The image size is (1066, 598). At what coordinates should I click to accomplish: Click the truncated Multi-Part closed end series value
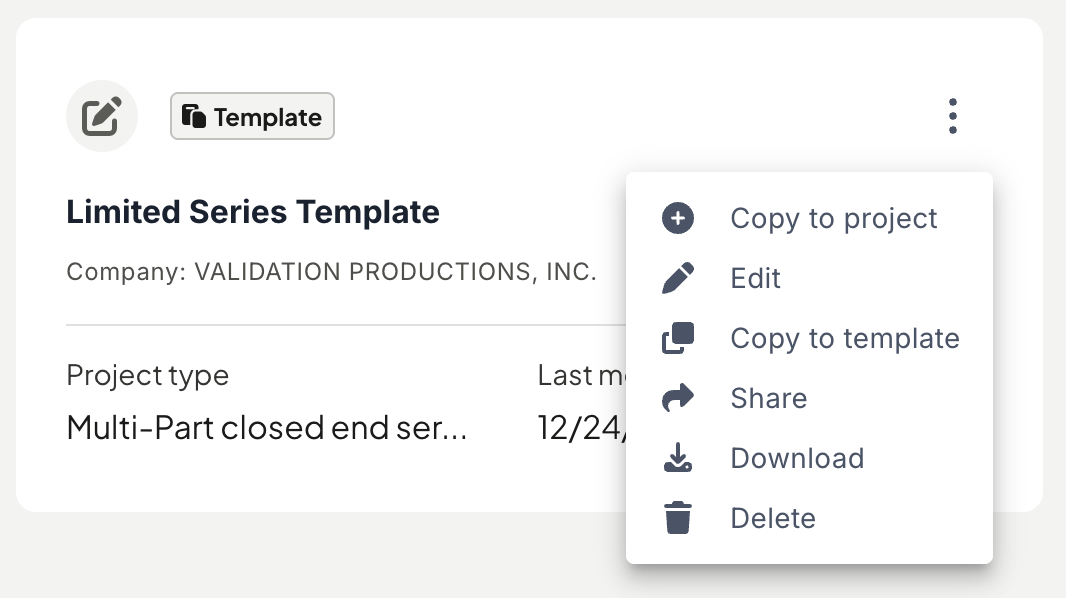[x=266, y=428]
